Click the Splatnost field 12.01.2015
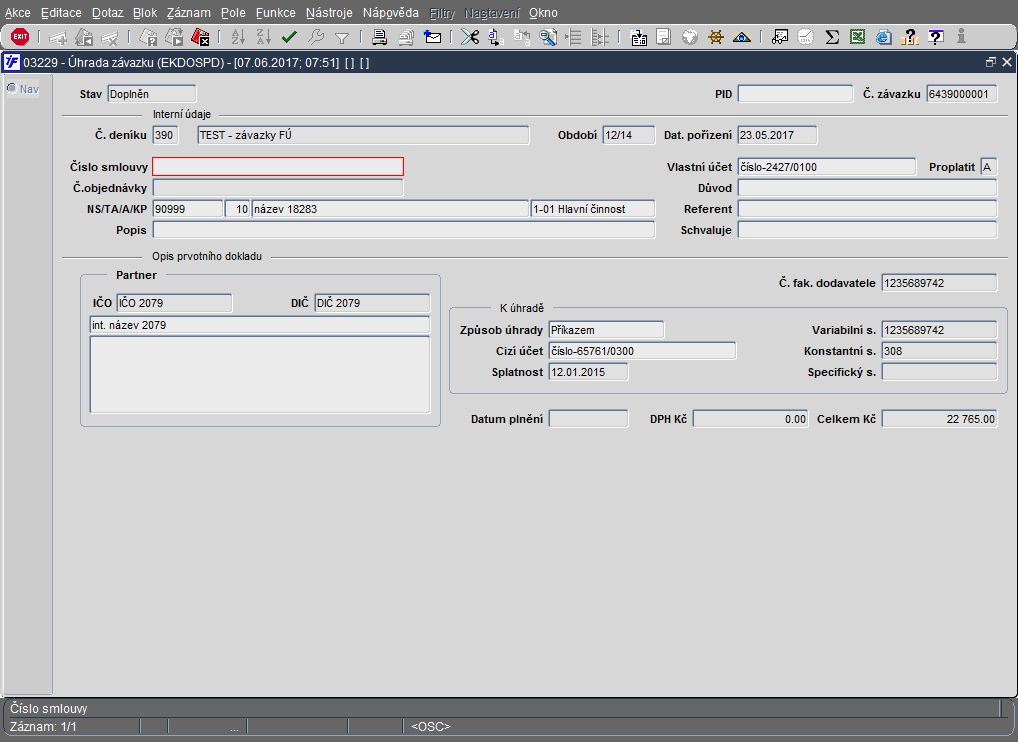 point(588,372)
